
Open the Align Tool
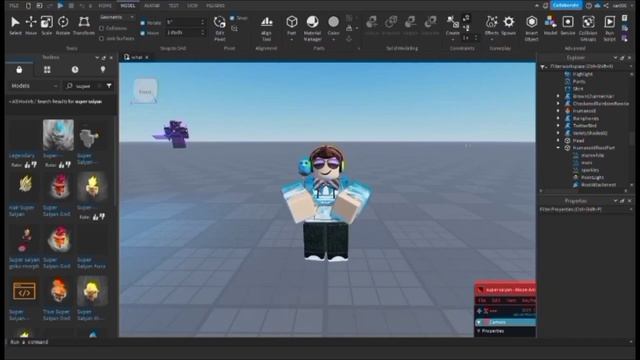[266, 28]
